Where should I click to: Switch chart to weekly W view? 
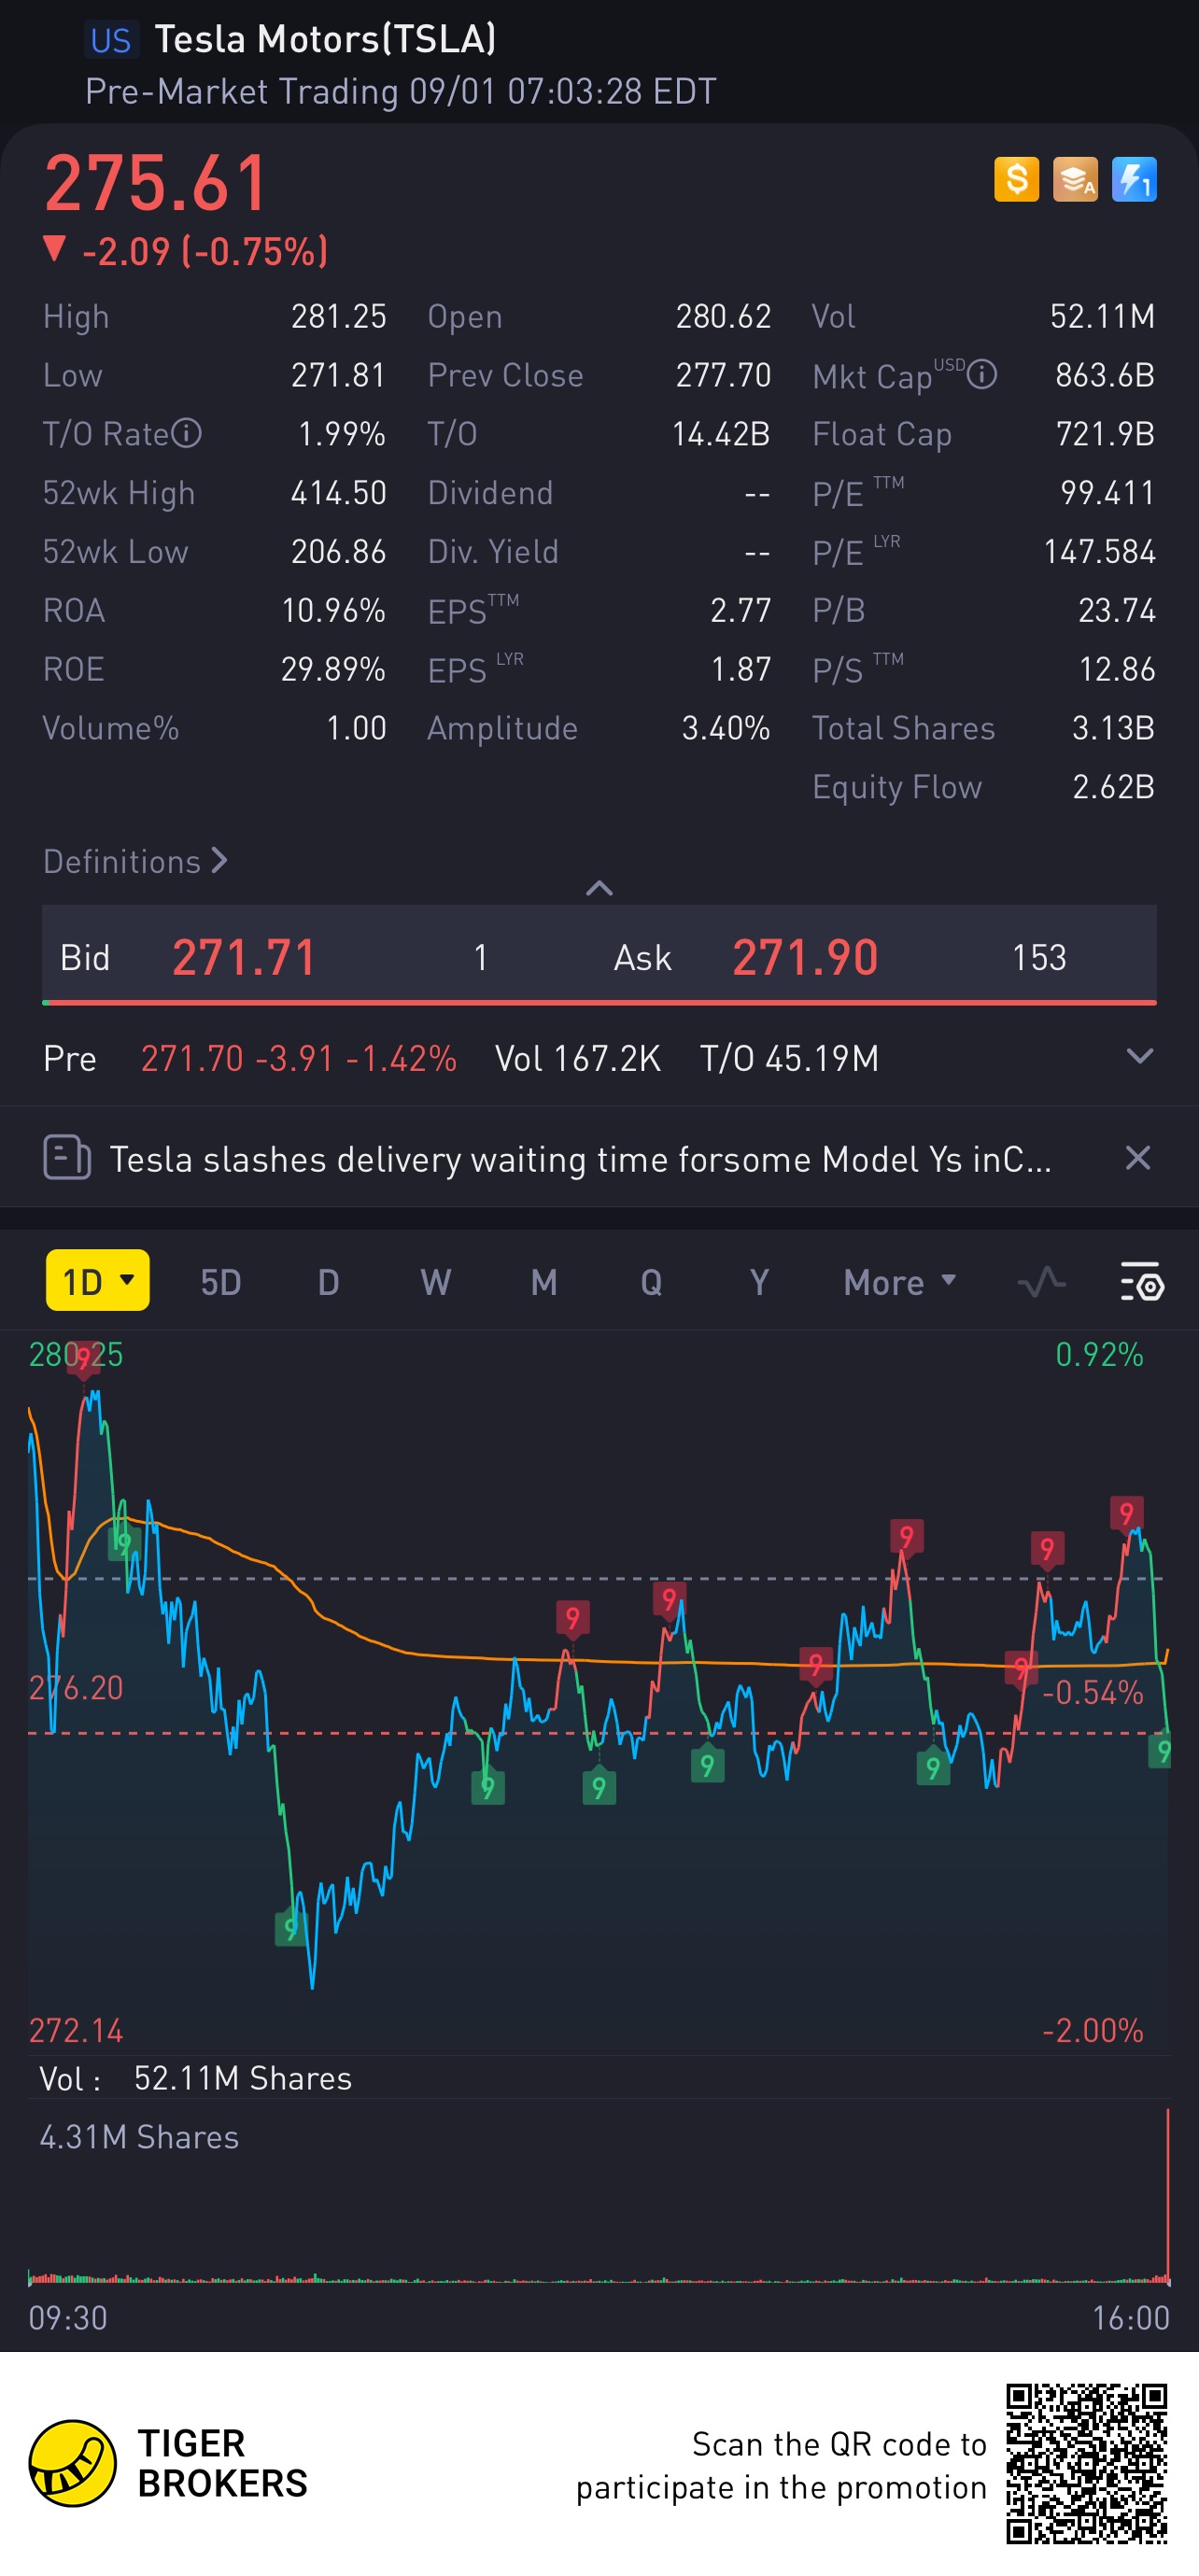[x=435, y=1282]
